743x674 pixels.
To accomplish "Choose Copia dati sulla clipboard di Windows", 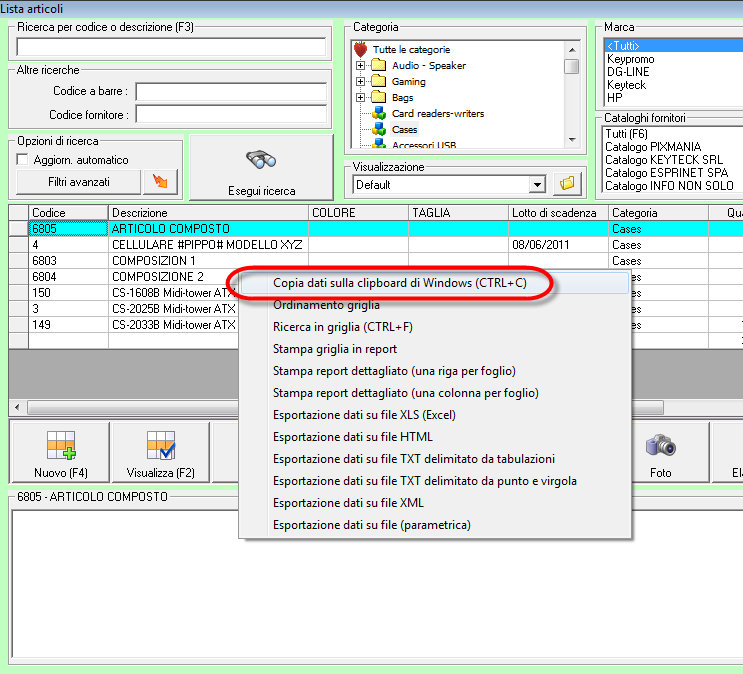I will click(435, 283).
